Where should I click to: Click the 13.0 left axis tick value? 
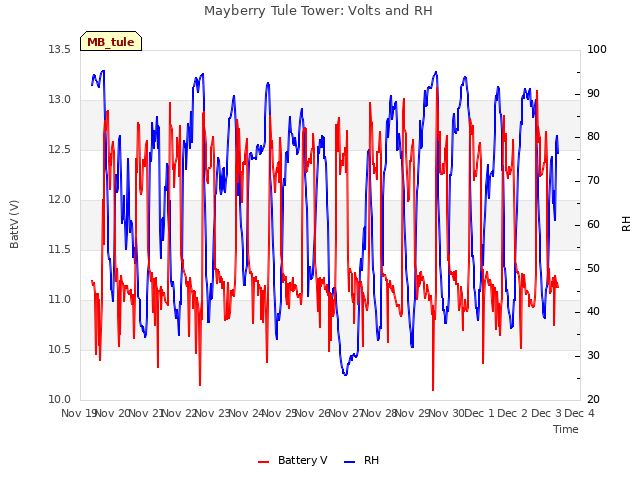(x=59, y=100)
